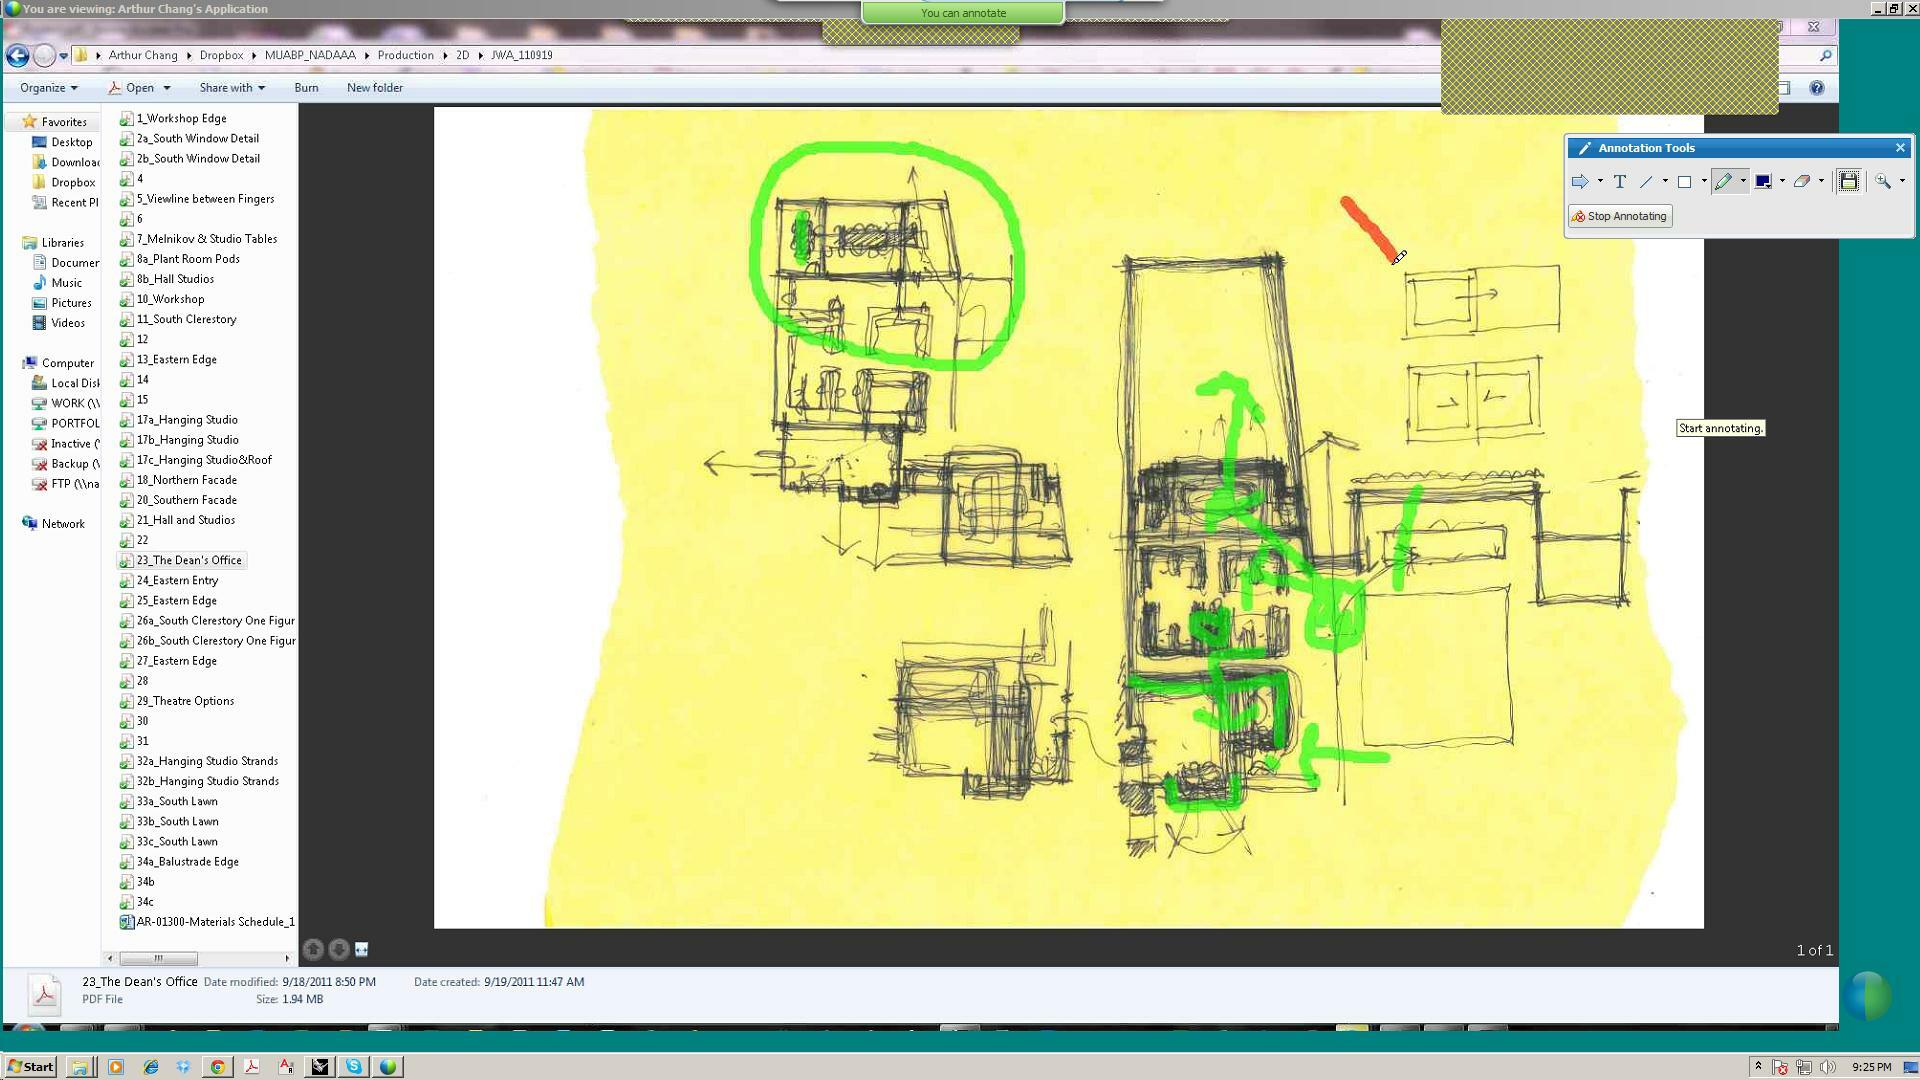Viewport: 1920px width, 1080px height.
Task: Select the file 7_Melnikov & Studio Tables
Action: [x=198, y=239]
